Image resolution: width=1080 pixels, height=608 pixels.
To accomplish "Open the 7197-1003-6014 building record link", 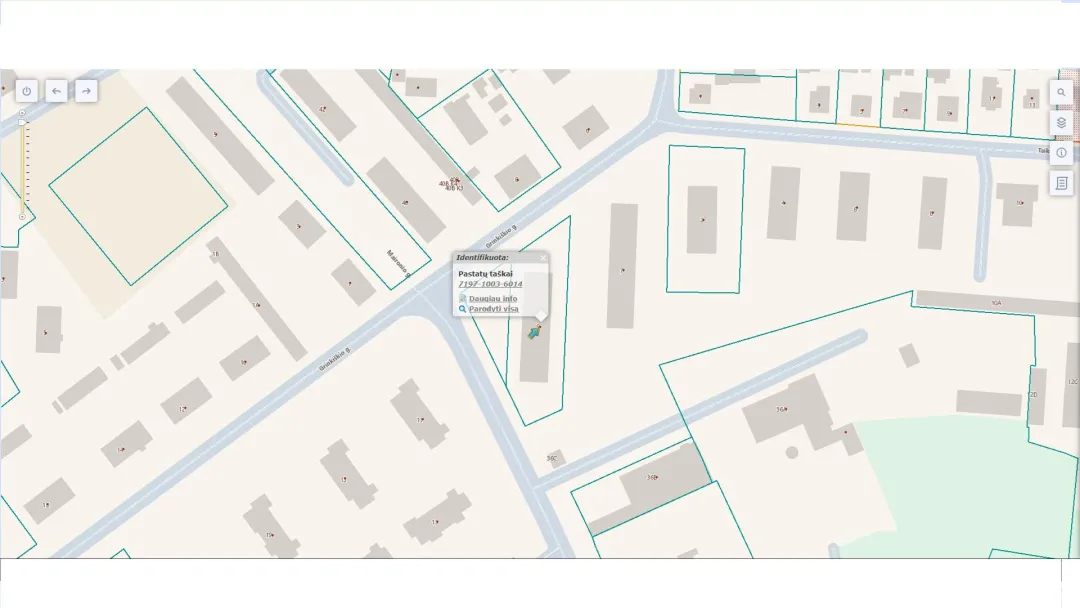I will pyautogui.click(x=490, y=284).
